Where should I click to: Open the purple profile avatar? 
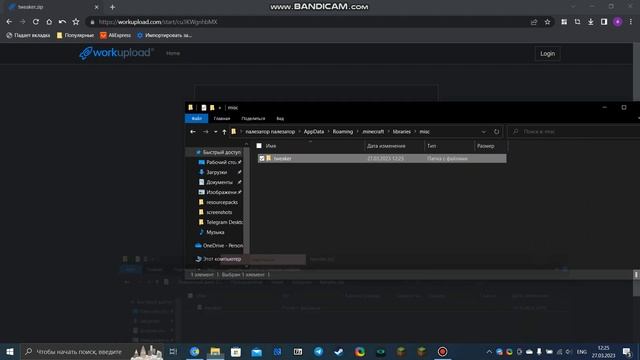[x=618, y=22]
